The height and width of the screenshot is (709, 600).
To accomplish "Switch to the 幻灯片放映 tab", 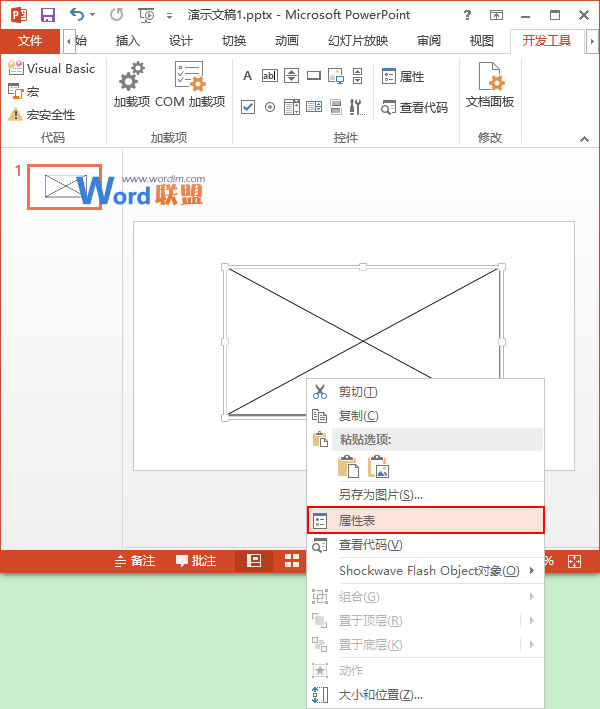I will pos(358,41).
